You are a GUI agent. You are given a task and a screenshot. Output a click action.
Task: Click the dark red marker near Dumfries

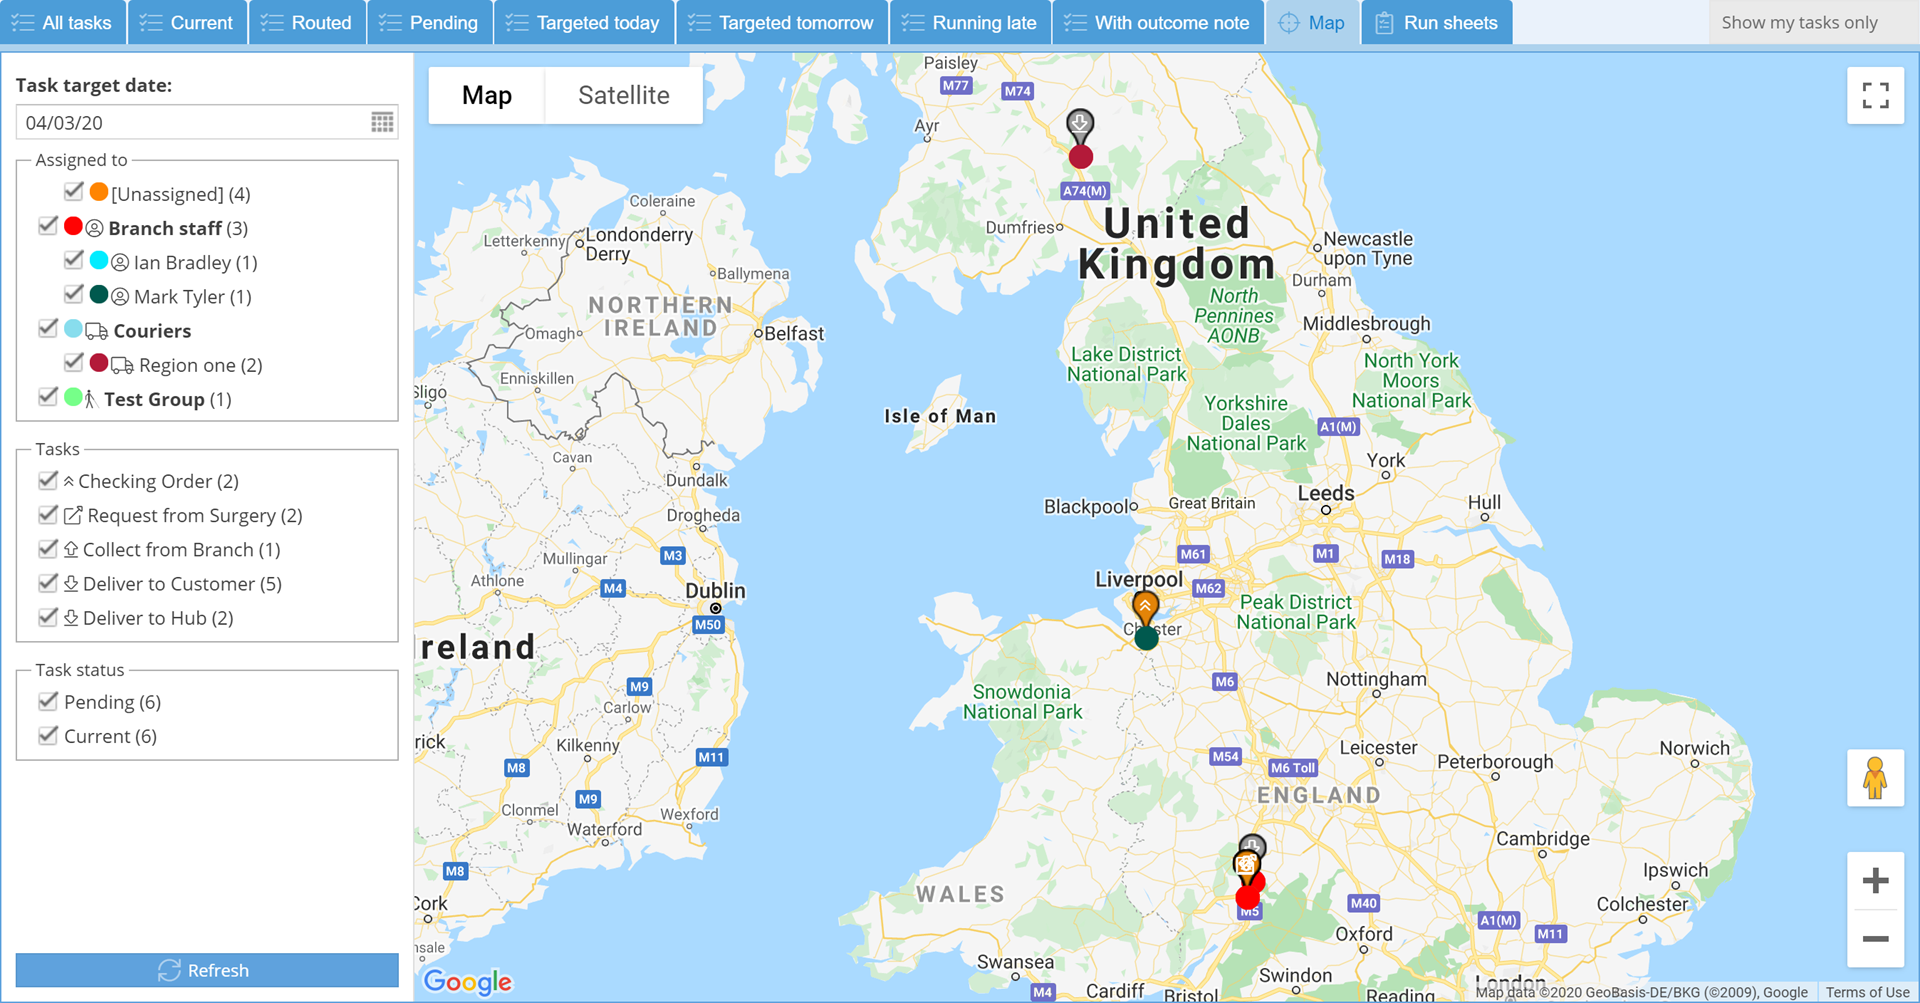click(x=1080, y=156)
